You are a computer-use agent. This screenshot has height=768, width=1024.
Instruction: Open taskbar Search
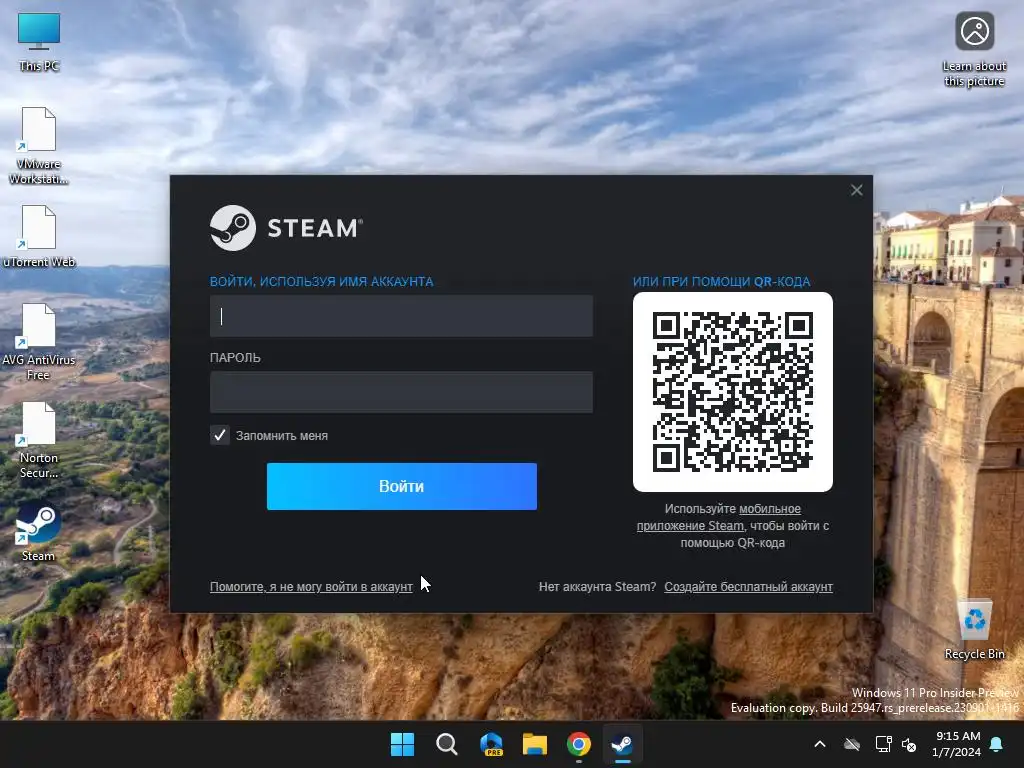pos(447,744)
